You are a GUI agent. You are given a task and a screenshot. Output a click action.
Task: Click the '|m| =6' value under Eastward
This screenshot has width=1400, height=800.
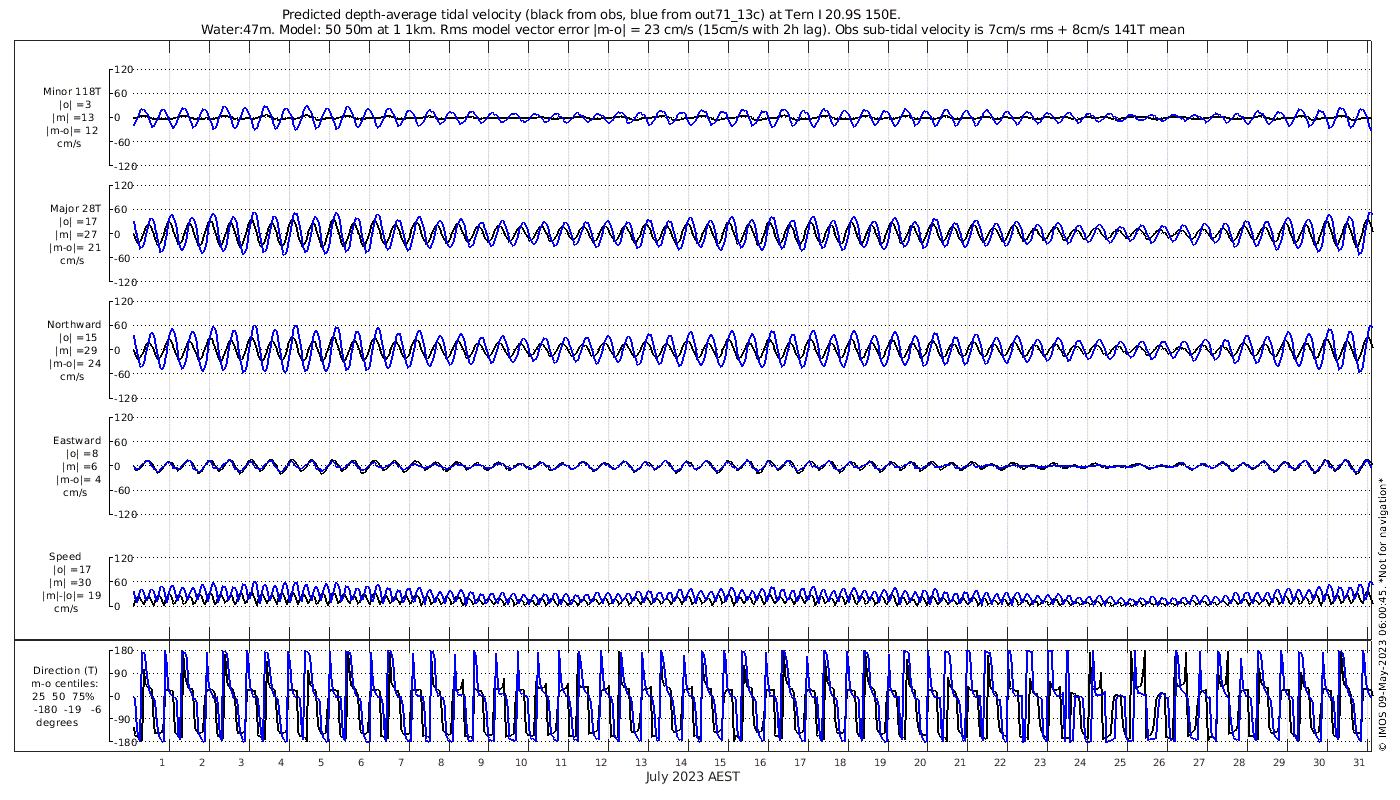(79, 466)
